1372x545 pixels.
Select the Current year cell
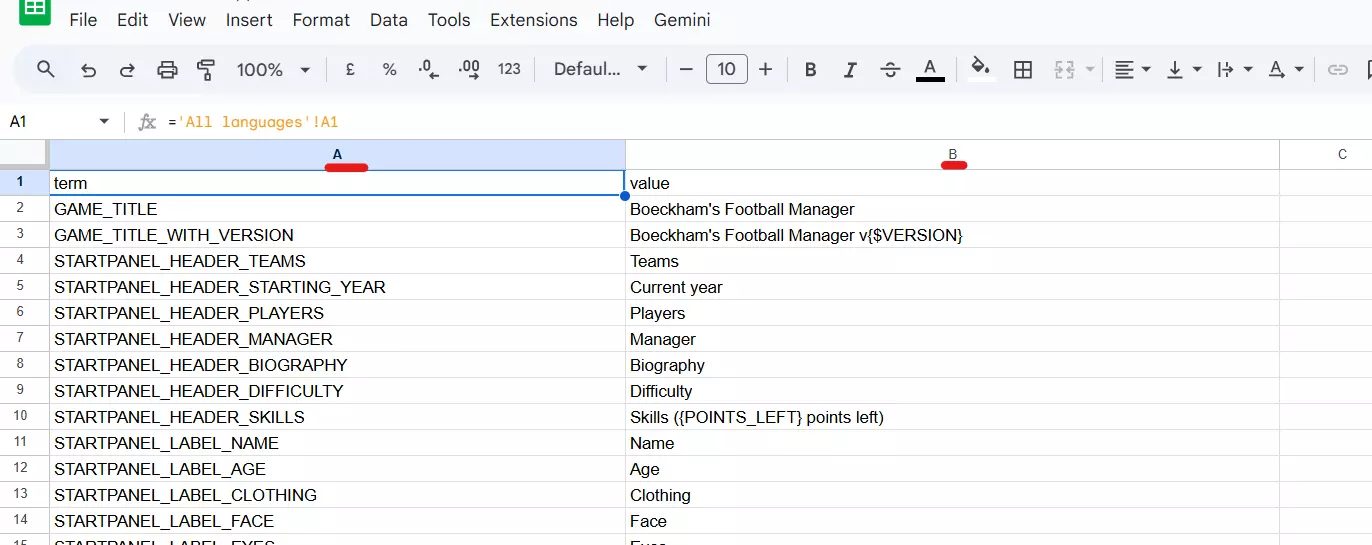pyautogui.click(x=952, y=287)
